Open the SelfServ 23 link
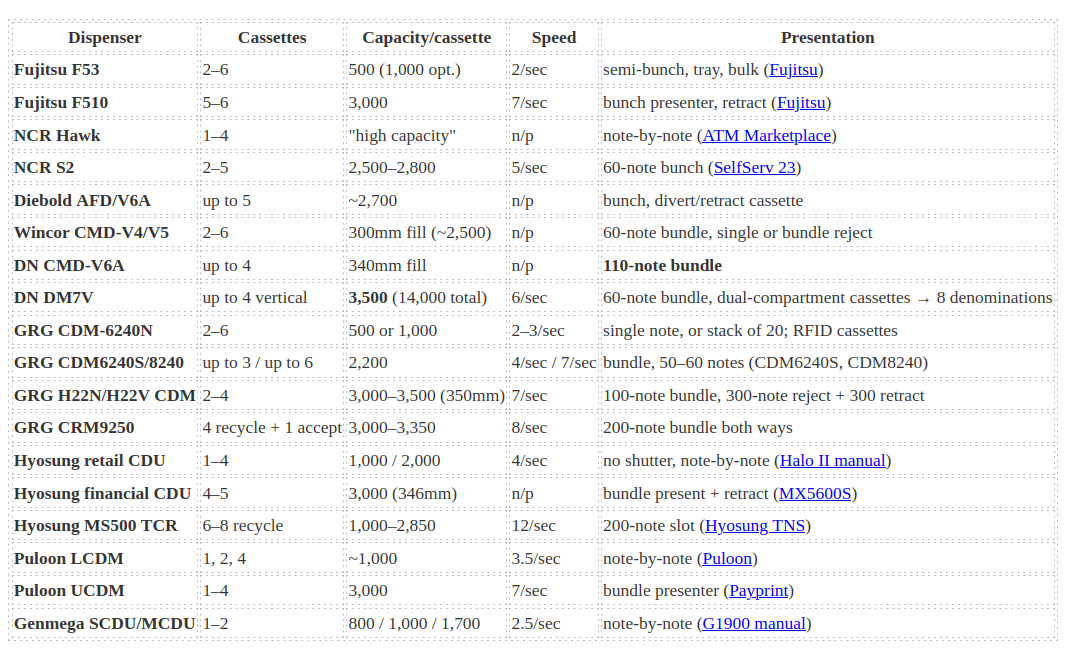Image resolution: width=1075 pixels, height=657 pixels. pyautogui.click(x=754, y=168)
